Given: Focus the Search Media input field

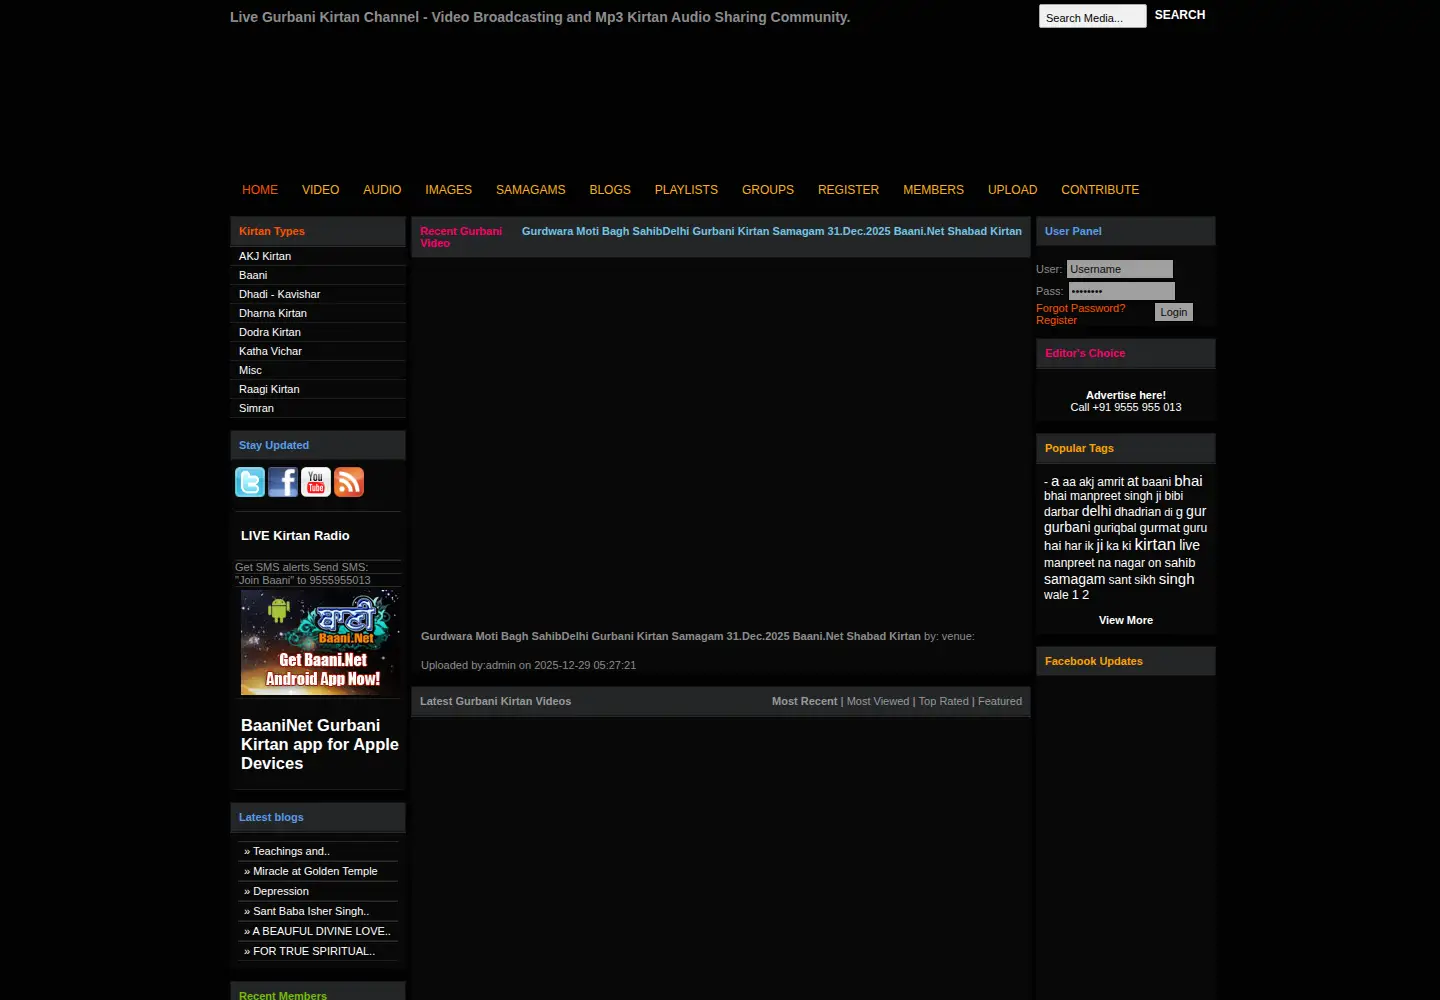Looking at the screenshot, I should [1093, 17].
